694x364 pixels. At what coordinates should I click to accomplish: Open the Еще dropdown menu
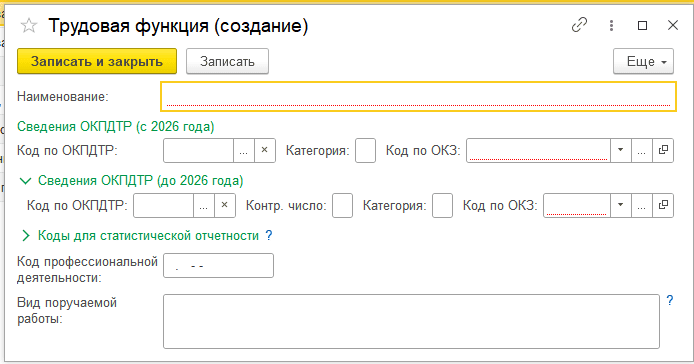[x=643, y=61]
